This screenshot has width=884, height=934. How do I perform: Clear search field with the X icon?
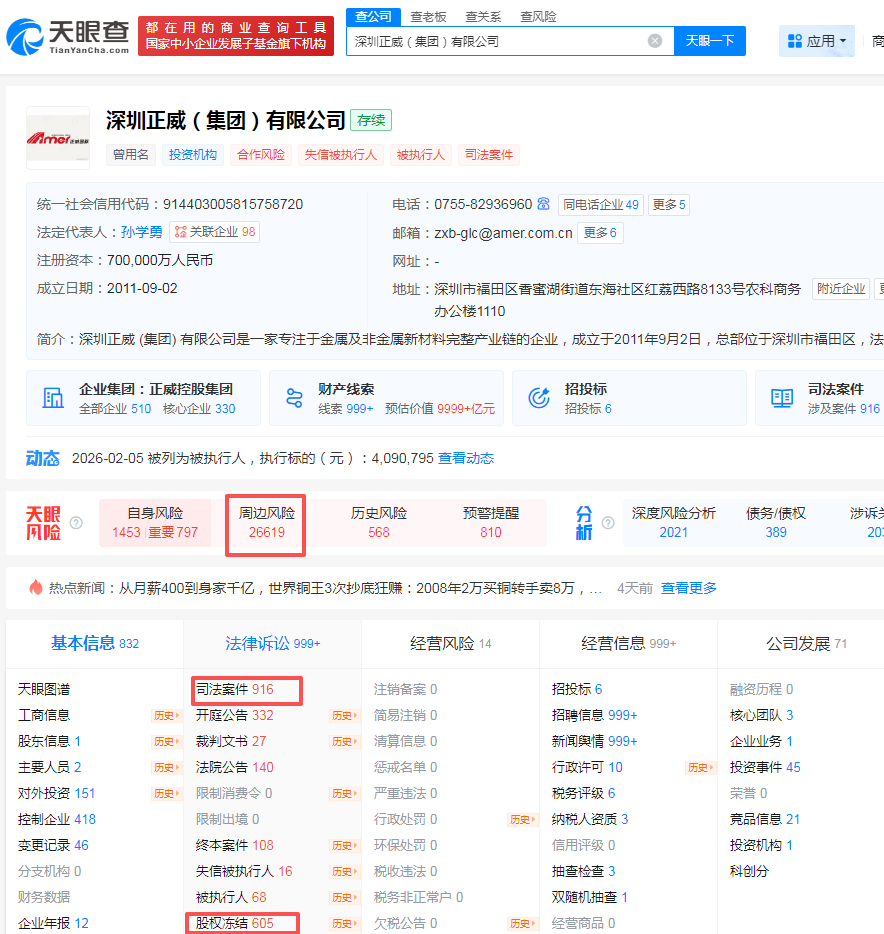tap(655, 41)
